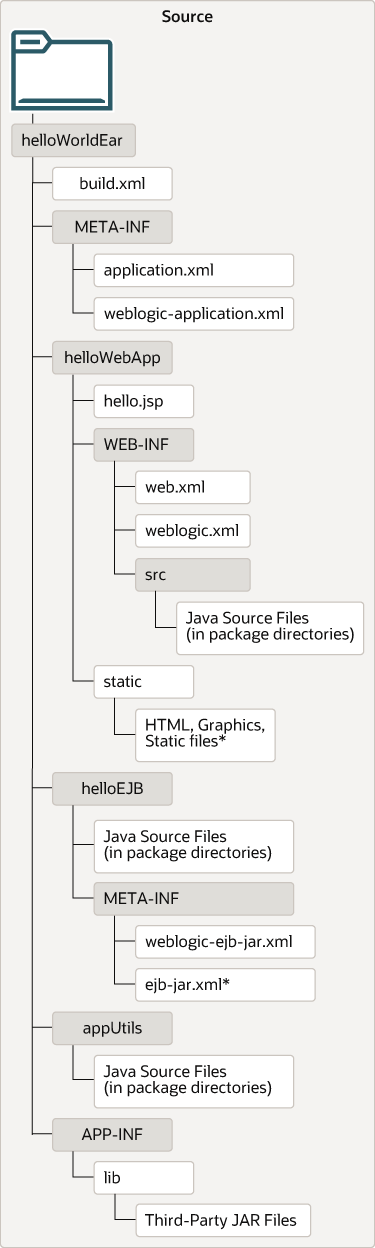Select the web.xml file
This screenshot has width=375, height=1248.
click(183, 486)
